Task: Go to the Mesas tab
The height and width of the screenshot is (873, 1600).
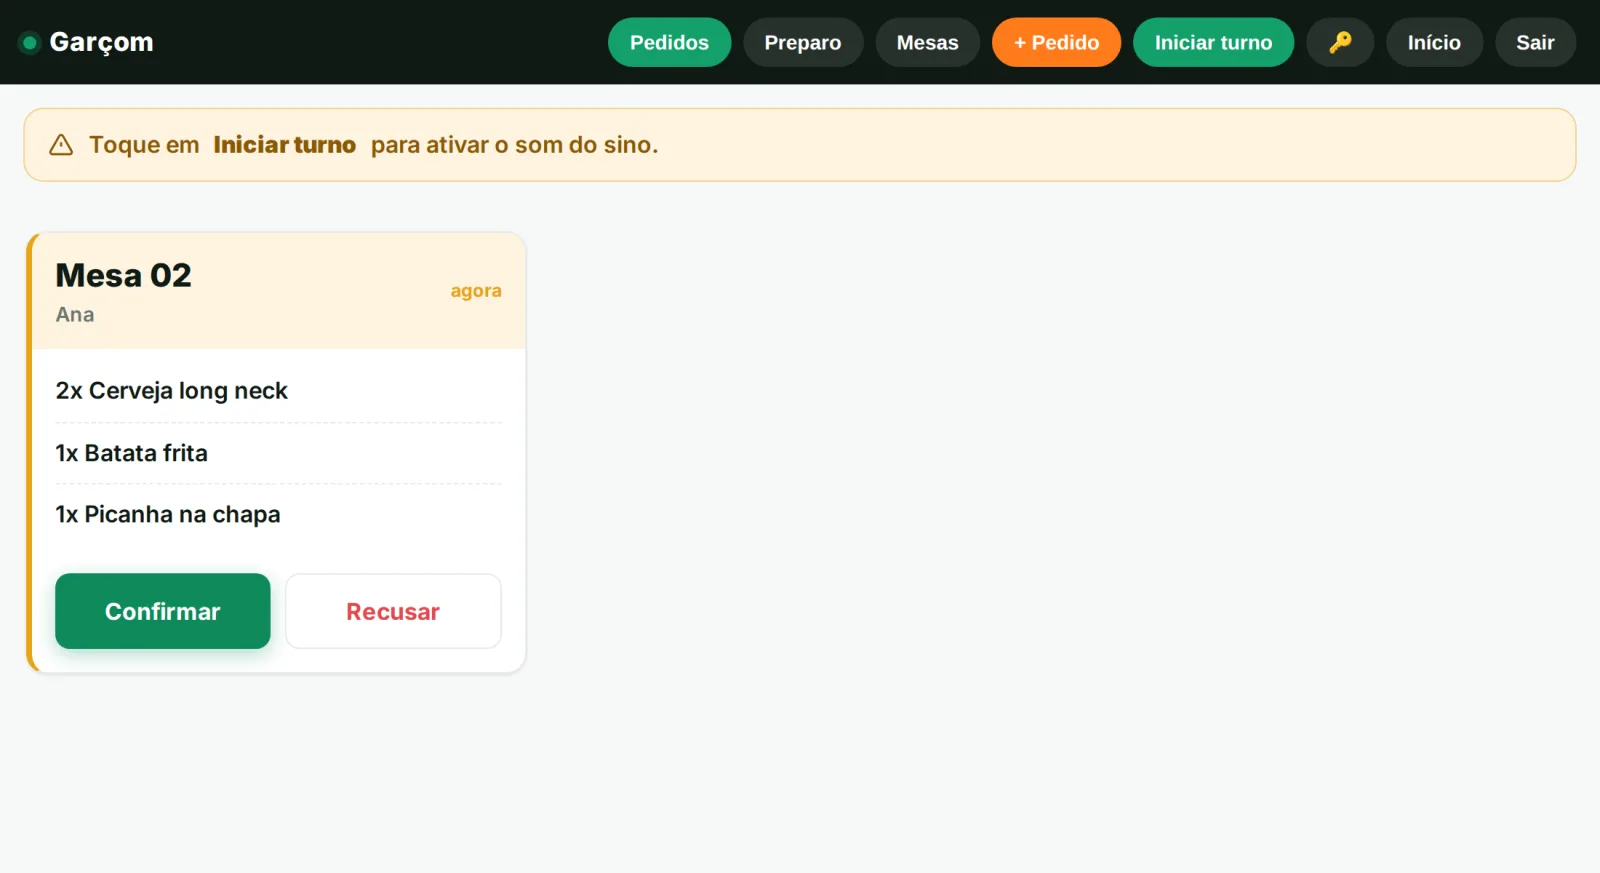Action: pos(927,42)
